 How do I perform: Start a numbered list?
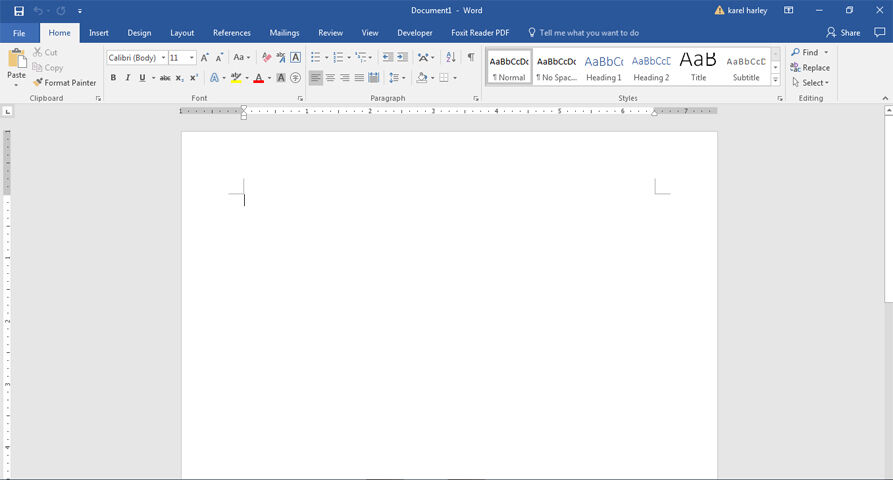click(338, 58)
